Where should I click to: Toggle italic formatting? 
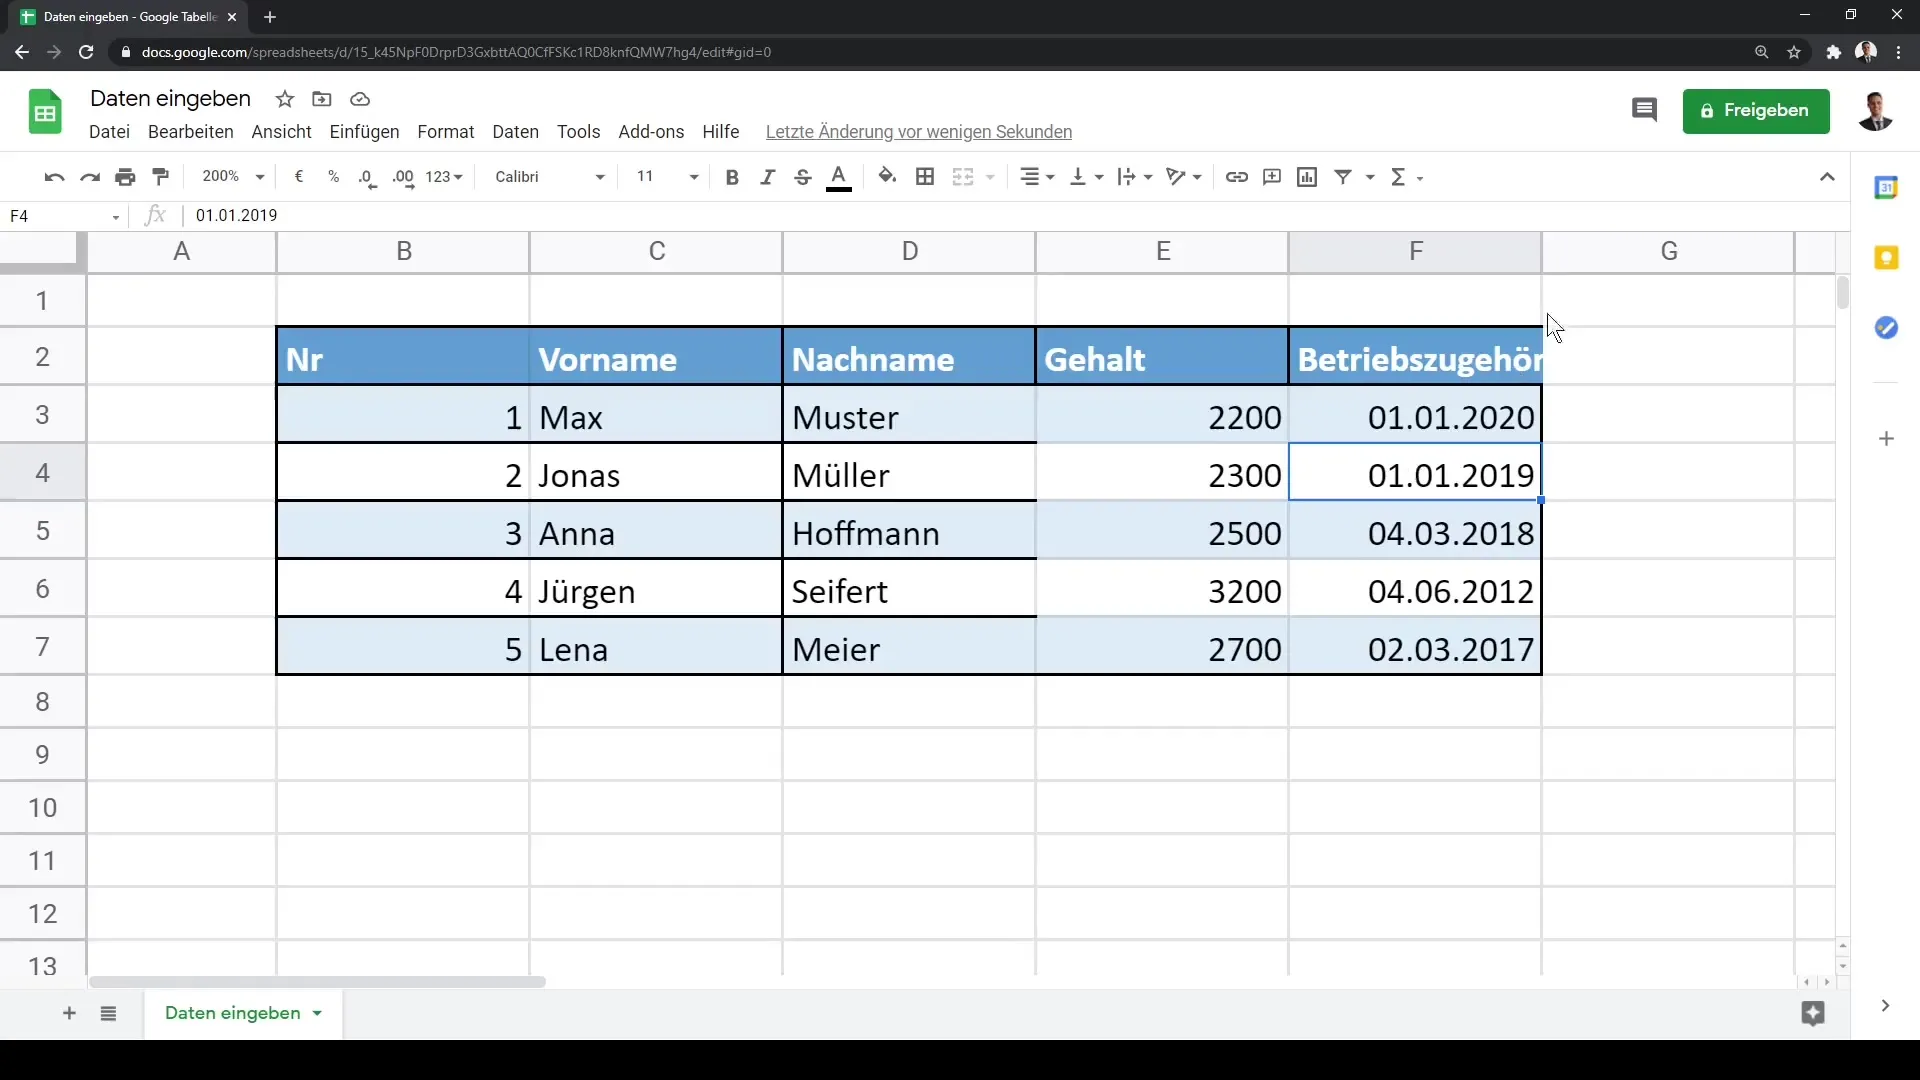[767, 177]
